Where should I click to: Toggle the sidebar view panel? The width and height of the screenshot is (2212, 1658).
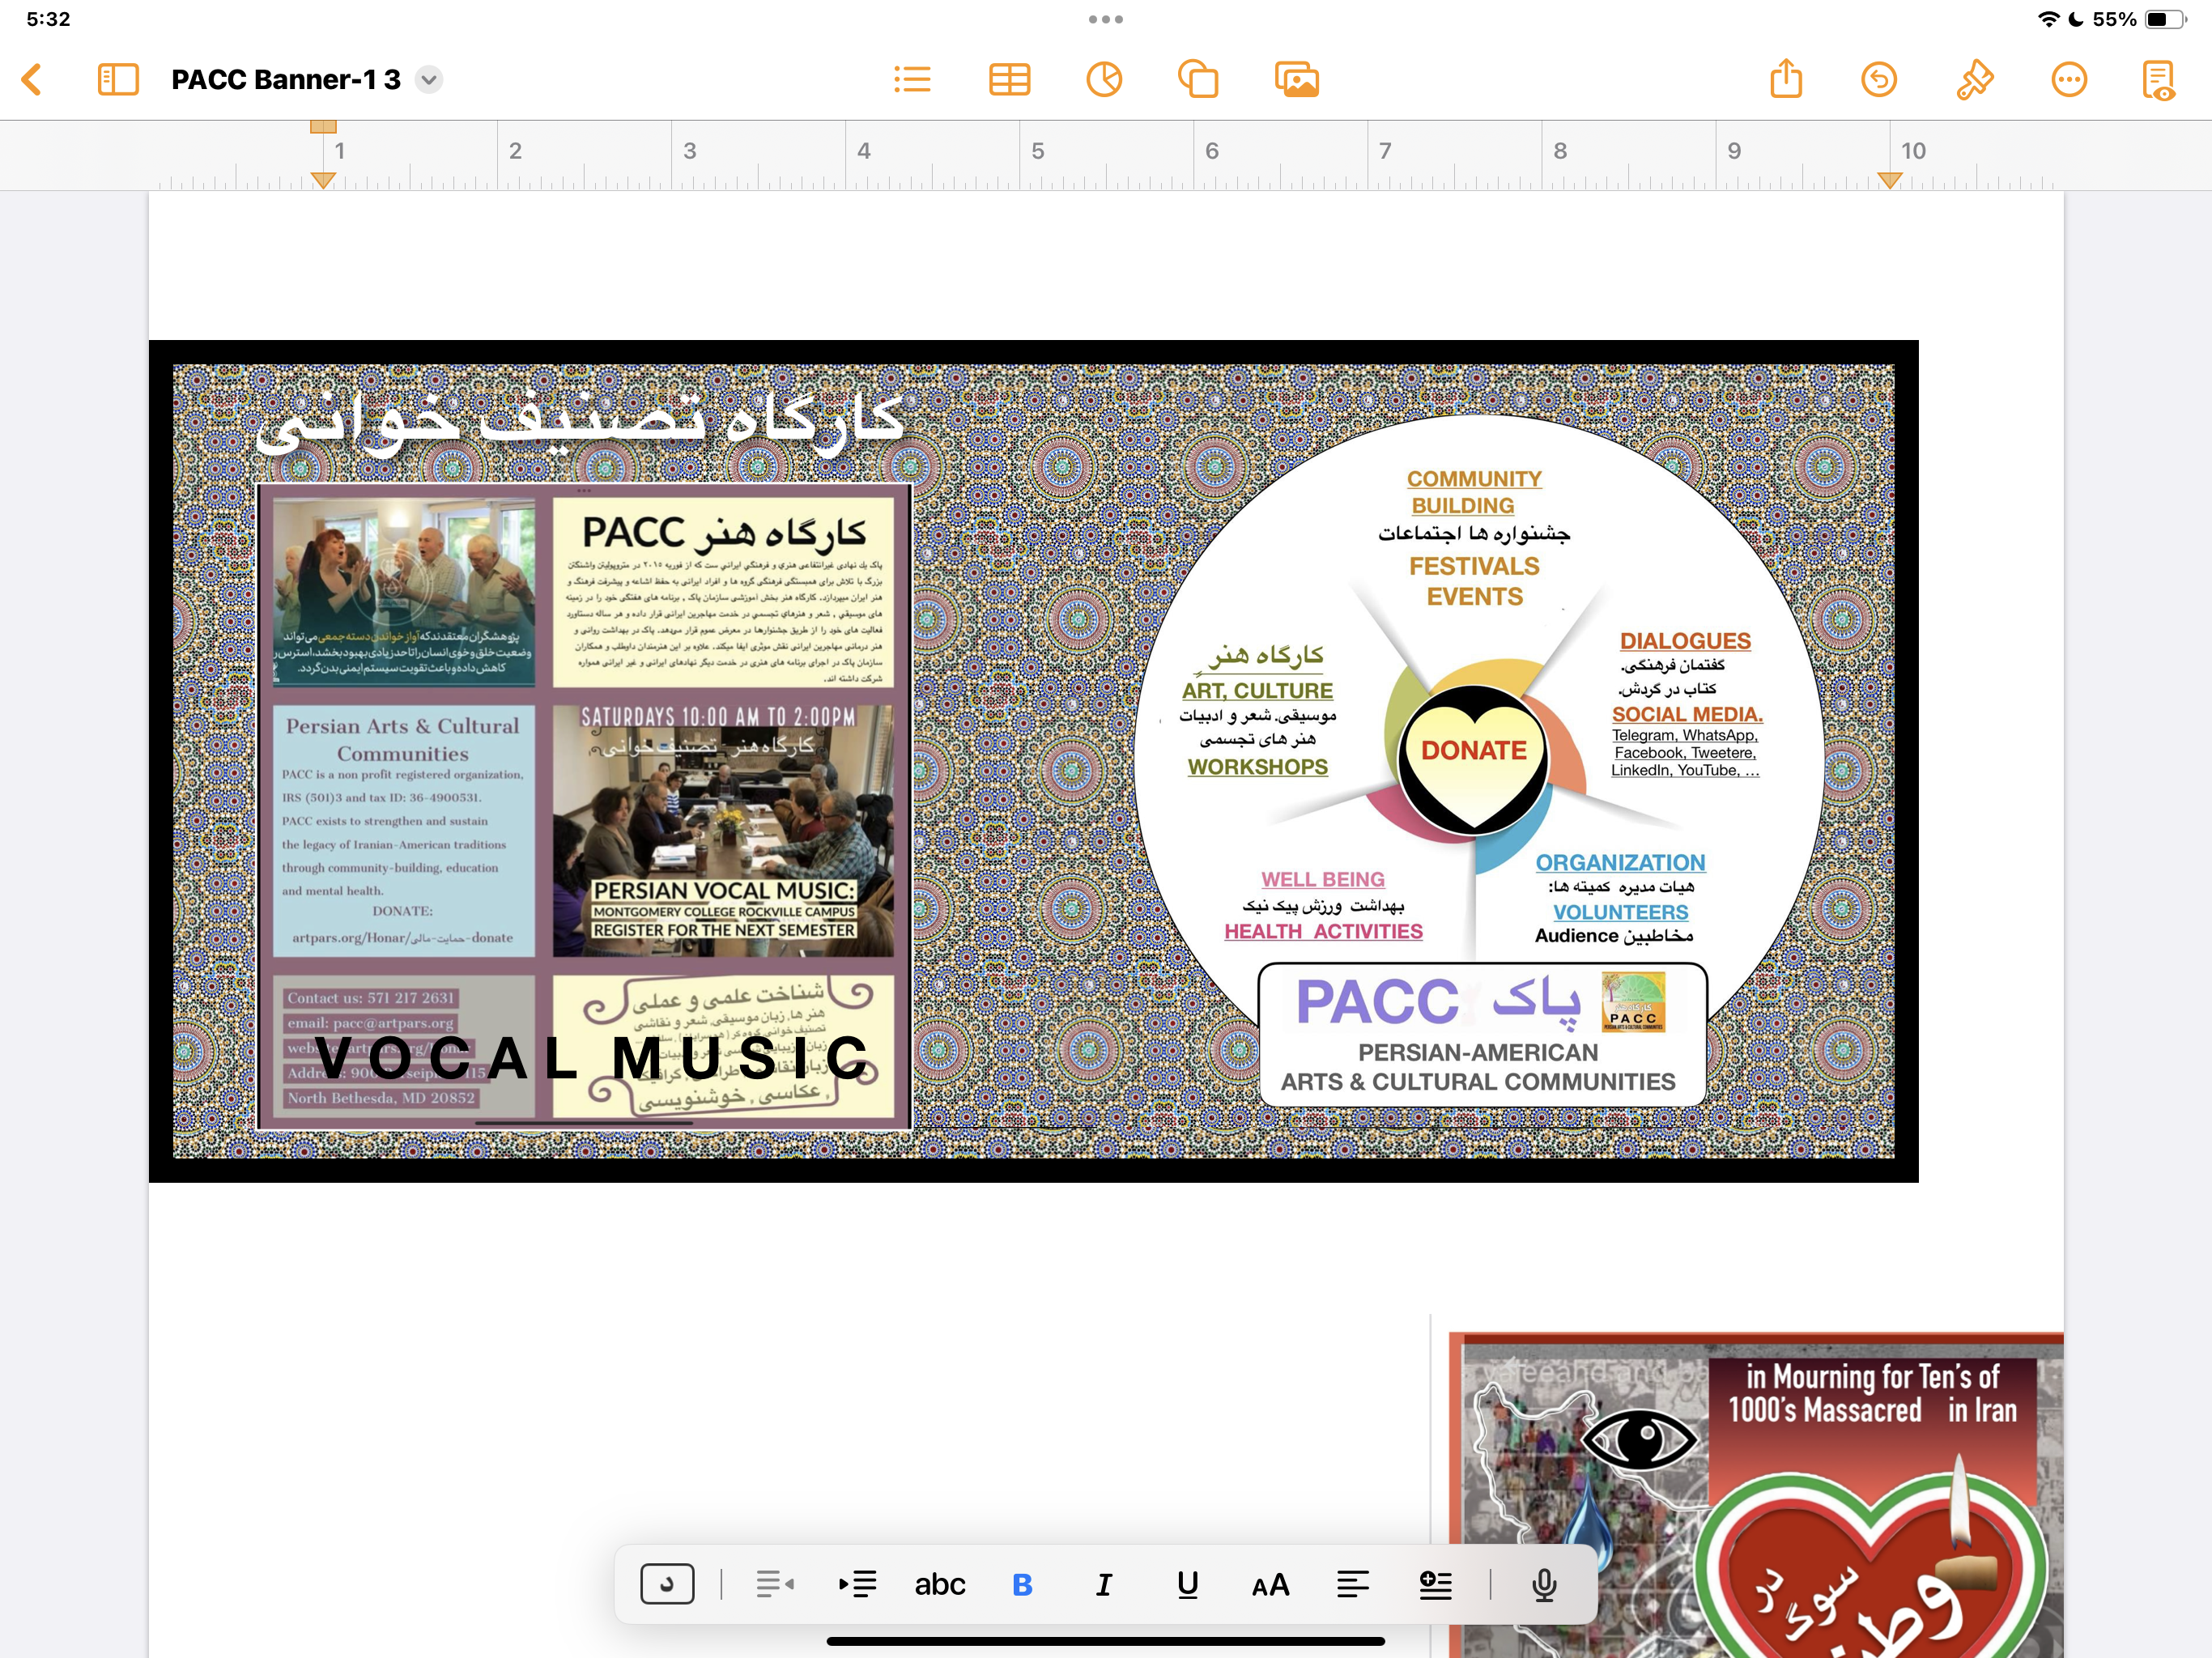[x=118, y=79]
